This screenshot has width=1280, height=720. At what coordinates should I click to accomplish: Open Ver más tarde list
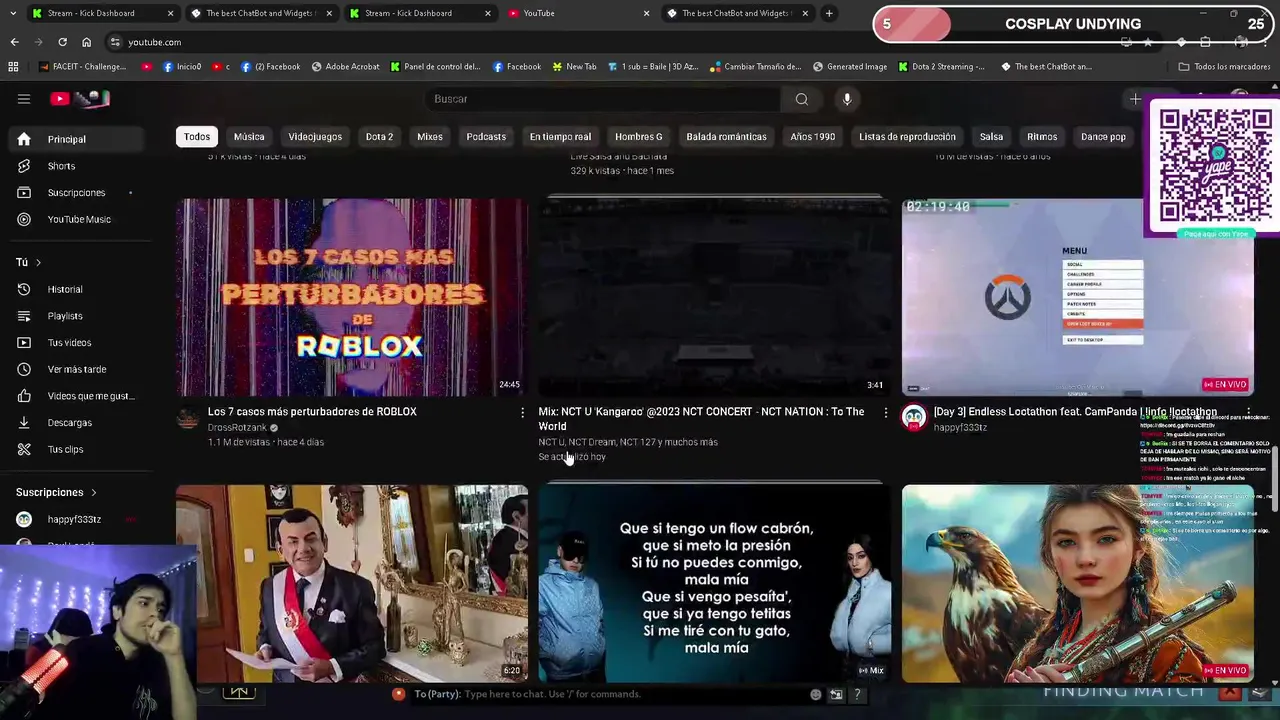[x=76, y=369]
